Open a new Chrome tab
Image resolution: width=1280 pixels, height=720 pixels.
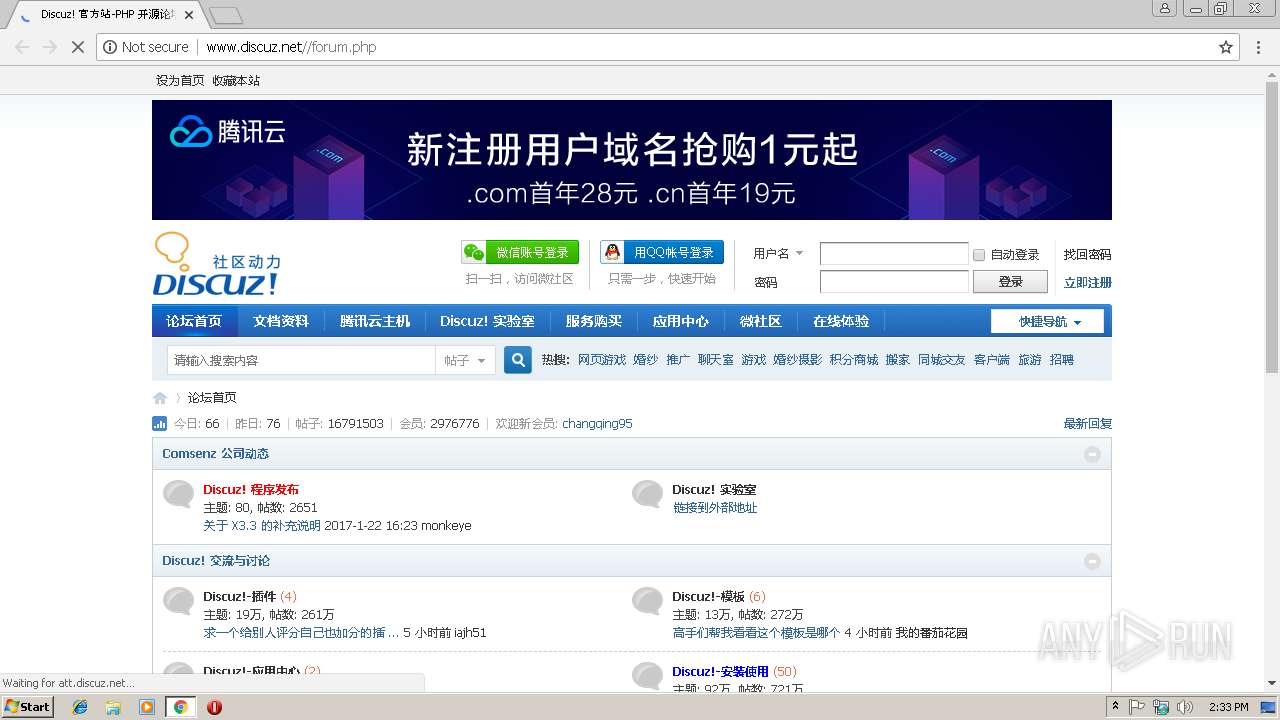pos(226,16)
